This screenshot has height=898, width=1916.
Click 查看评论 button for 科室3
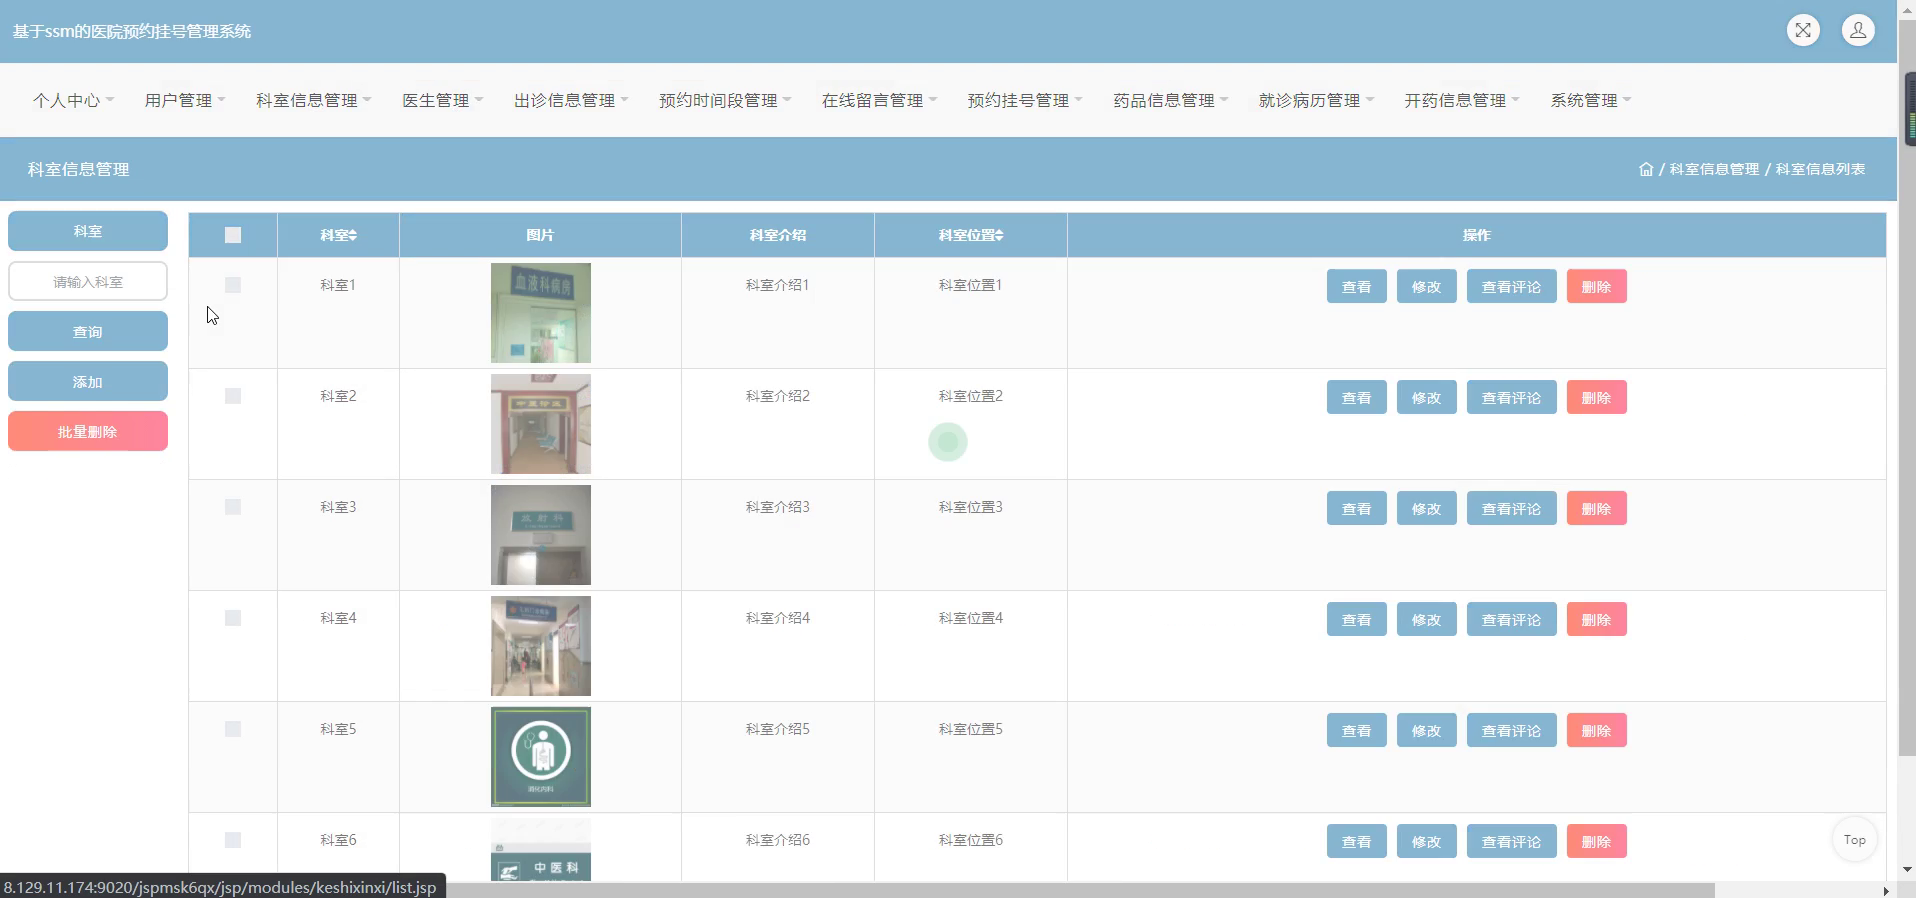click(1511, 508)
